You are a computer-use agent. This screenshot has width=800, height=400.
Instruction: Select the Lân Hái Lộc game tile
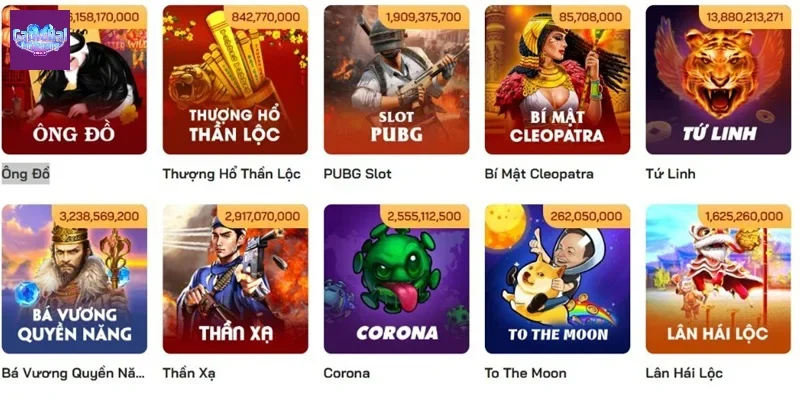[718, 279]
